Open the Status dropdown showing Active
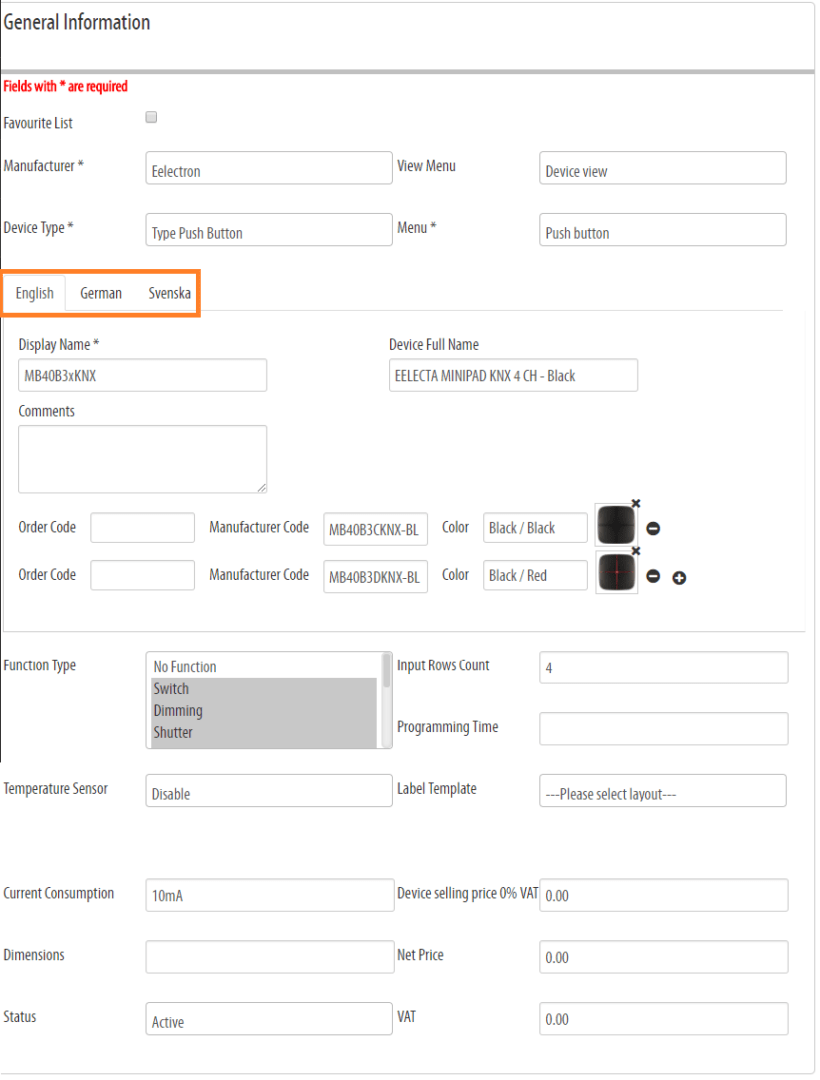Image resolution: width=820 pixels, height=1080 pixels. click(269, 1019)
